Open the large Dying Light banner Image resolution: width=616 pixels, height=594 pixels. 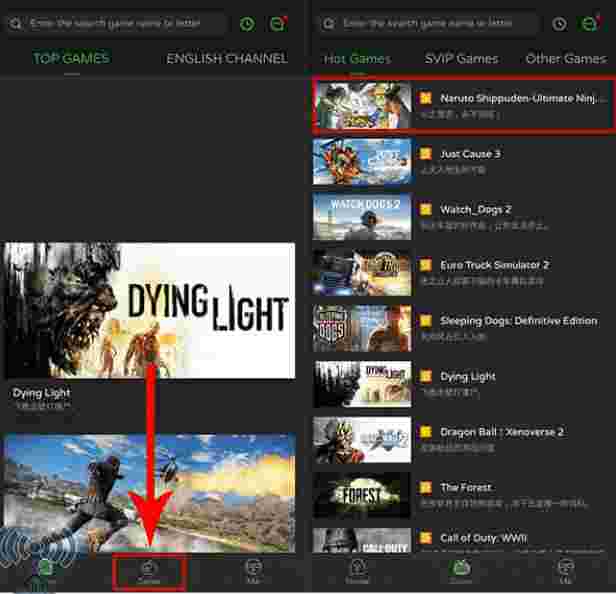tap(149, 310)
